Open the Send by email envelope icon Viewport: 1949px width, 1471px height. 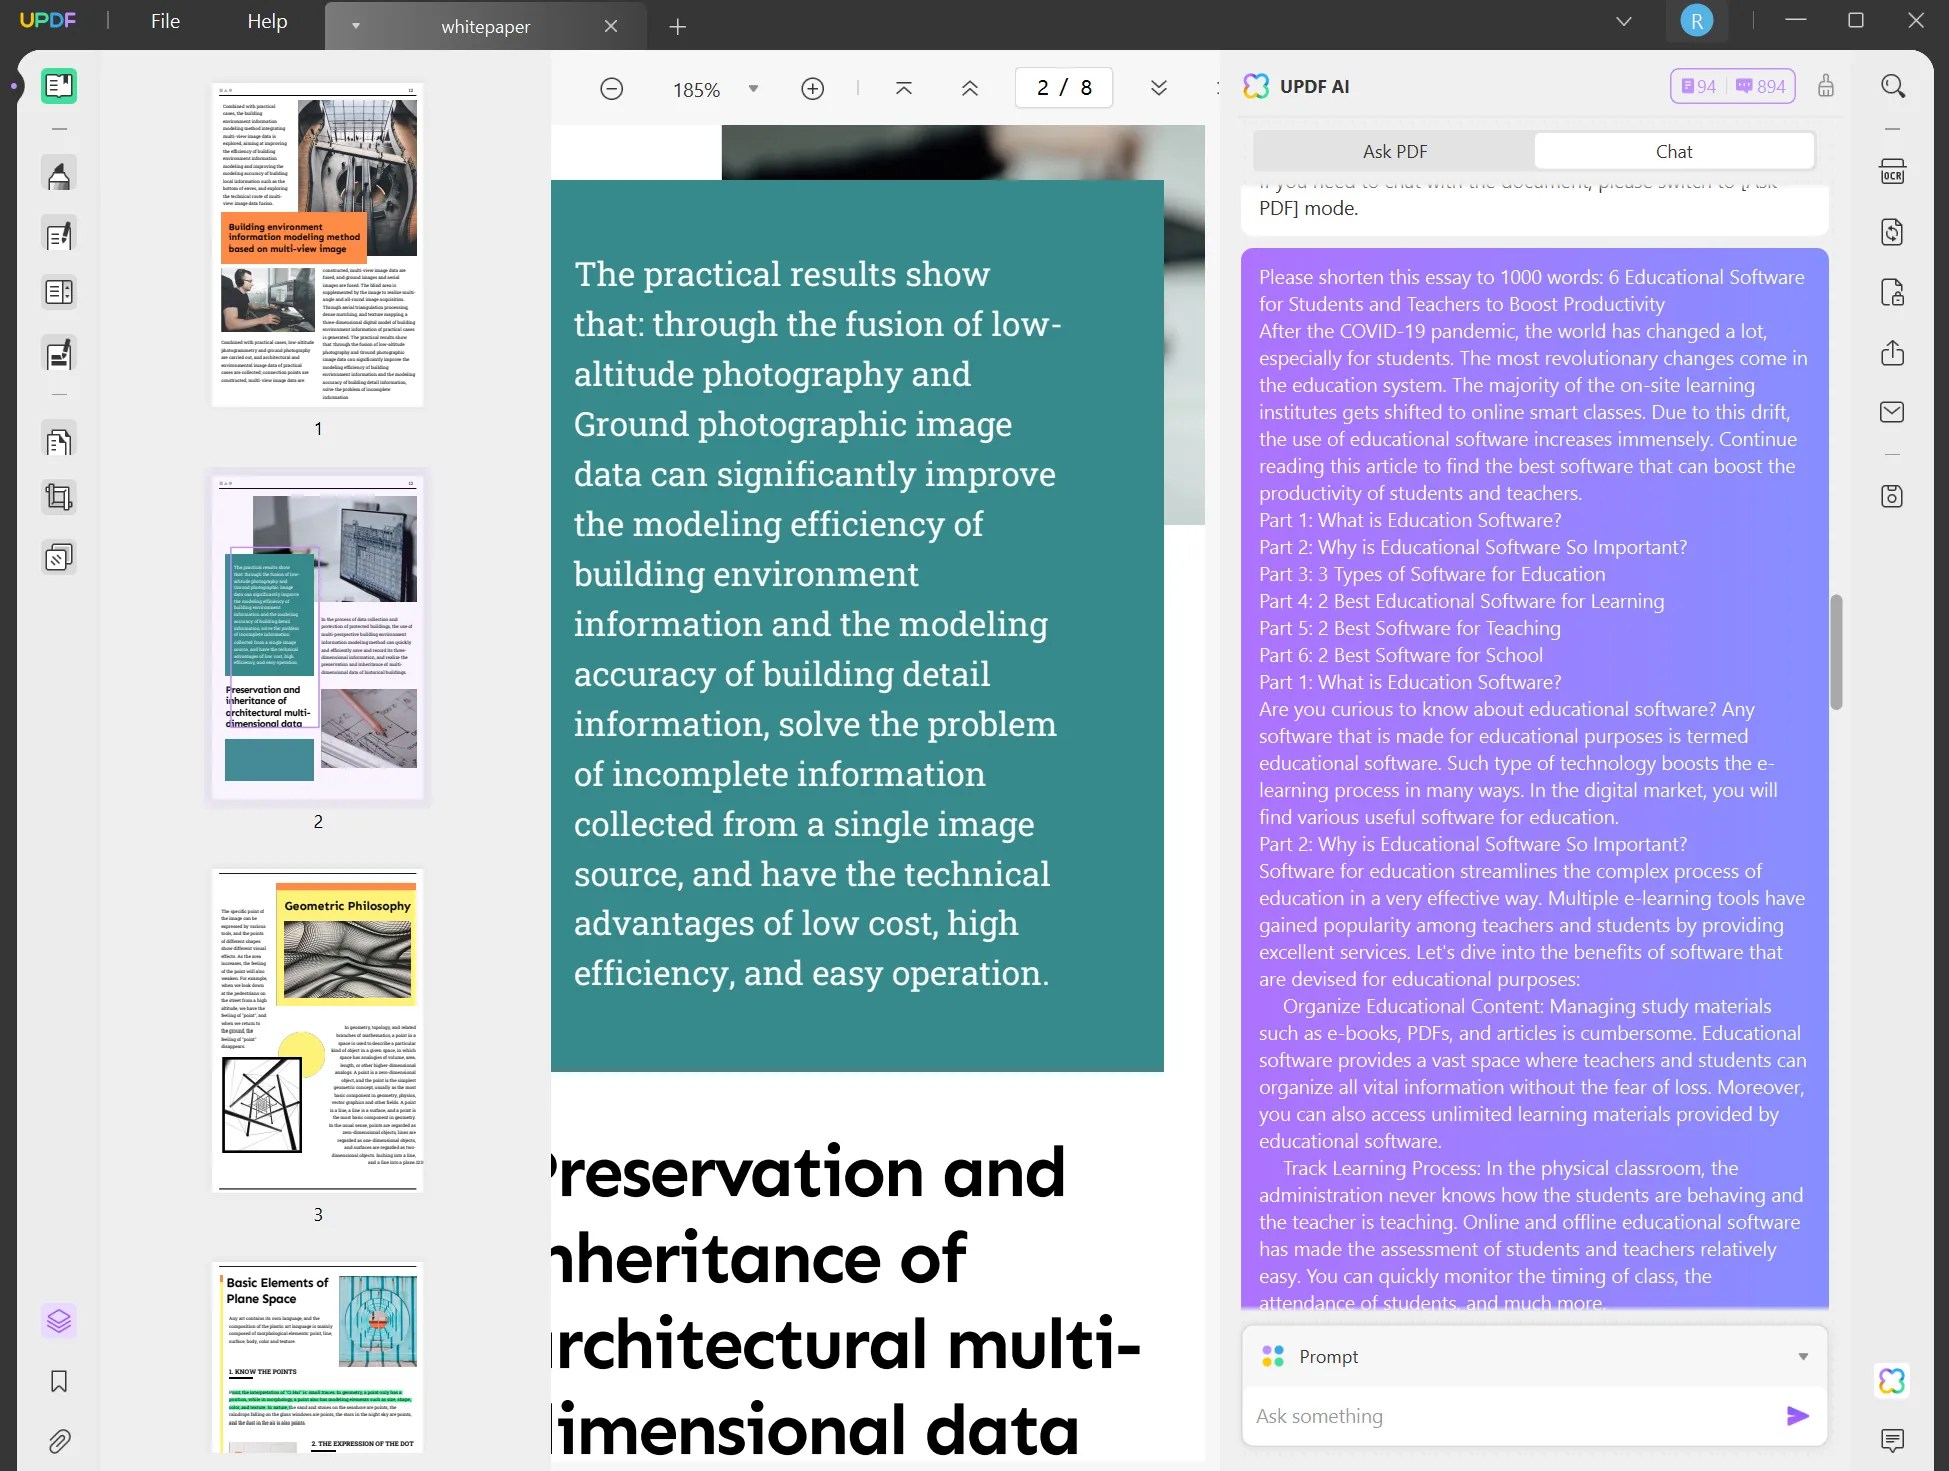click(1892, 412)
